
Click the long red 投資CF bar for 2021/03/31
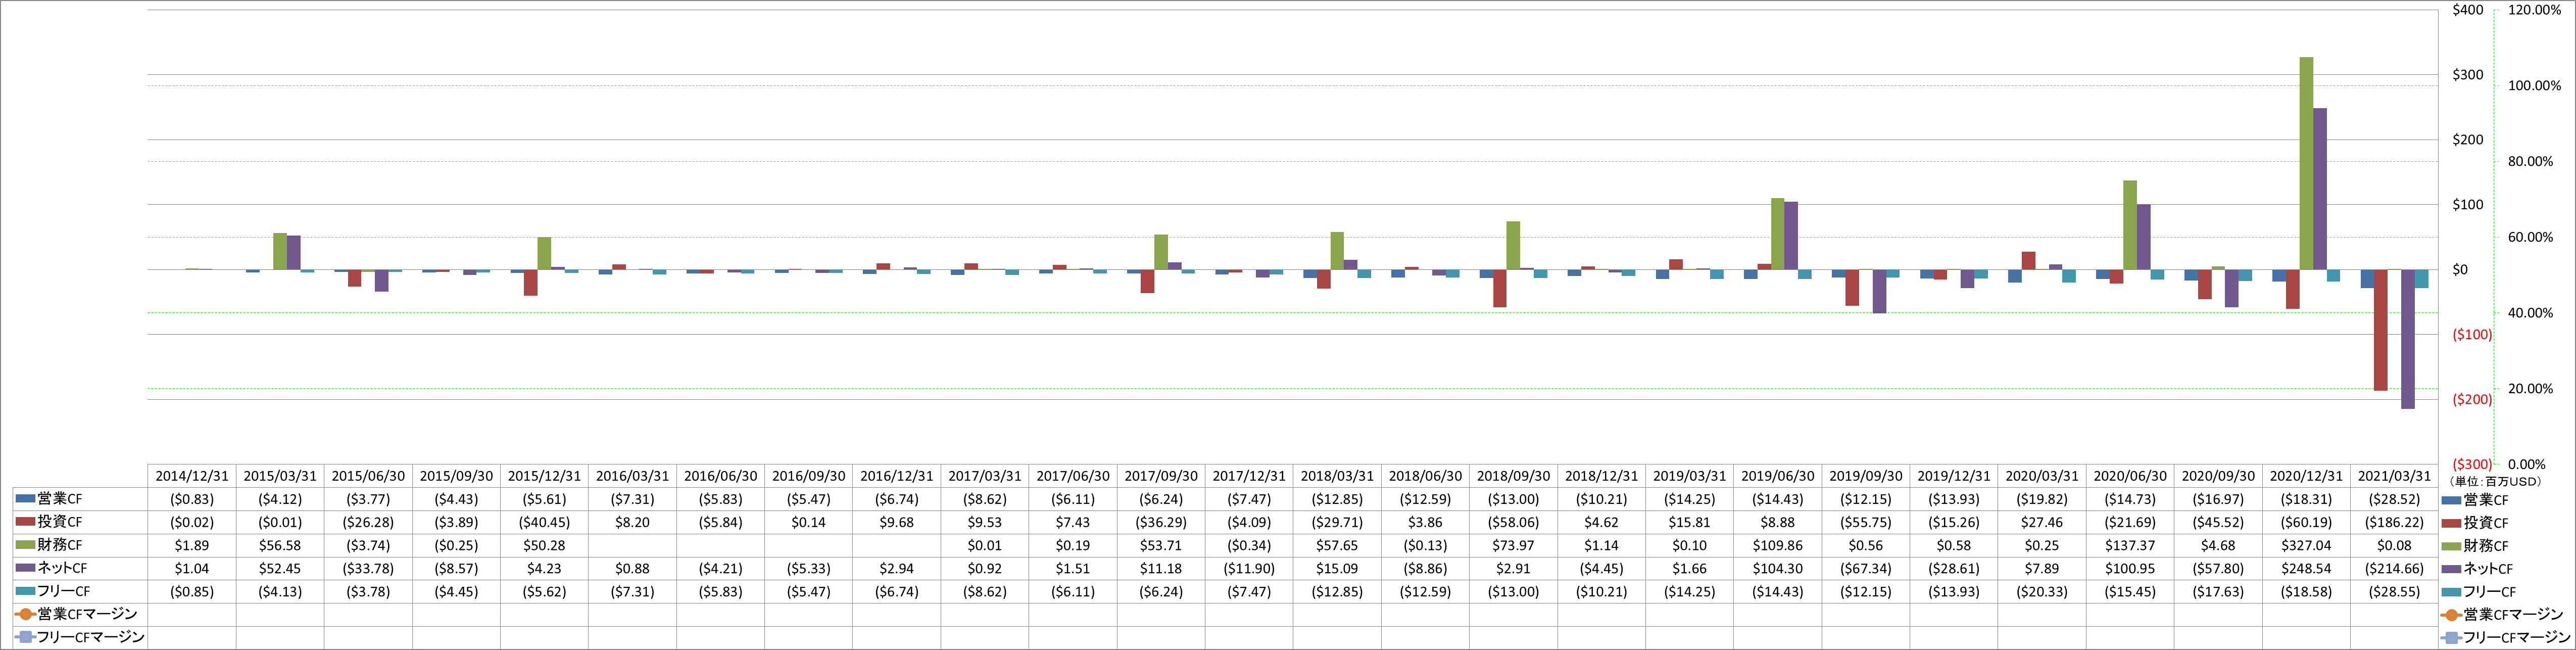(2381, 330)
